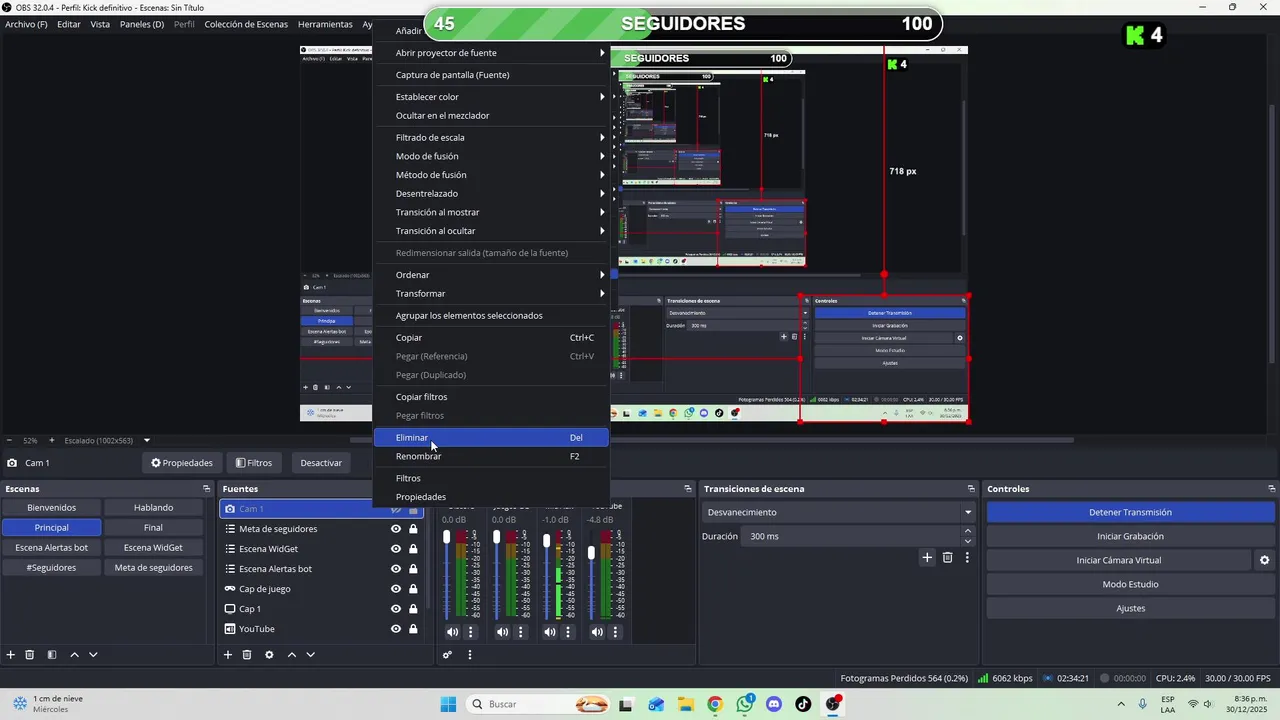Hide the Escena WidGet source
The image size is (1280, 720).
click(396, 549)
